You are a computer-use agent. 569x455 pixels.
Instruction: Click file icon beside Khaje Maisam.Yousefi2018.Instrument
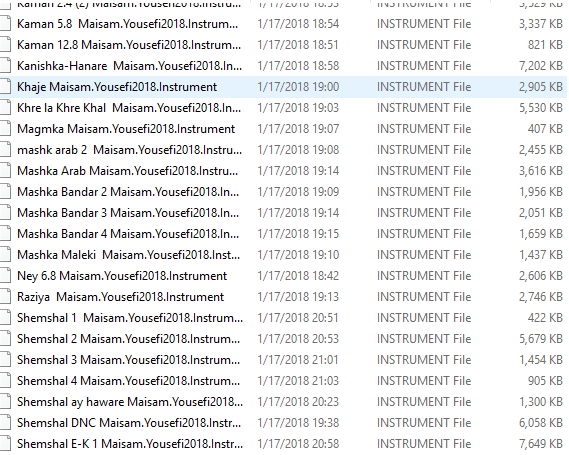click(x=5, y=87)
